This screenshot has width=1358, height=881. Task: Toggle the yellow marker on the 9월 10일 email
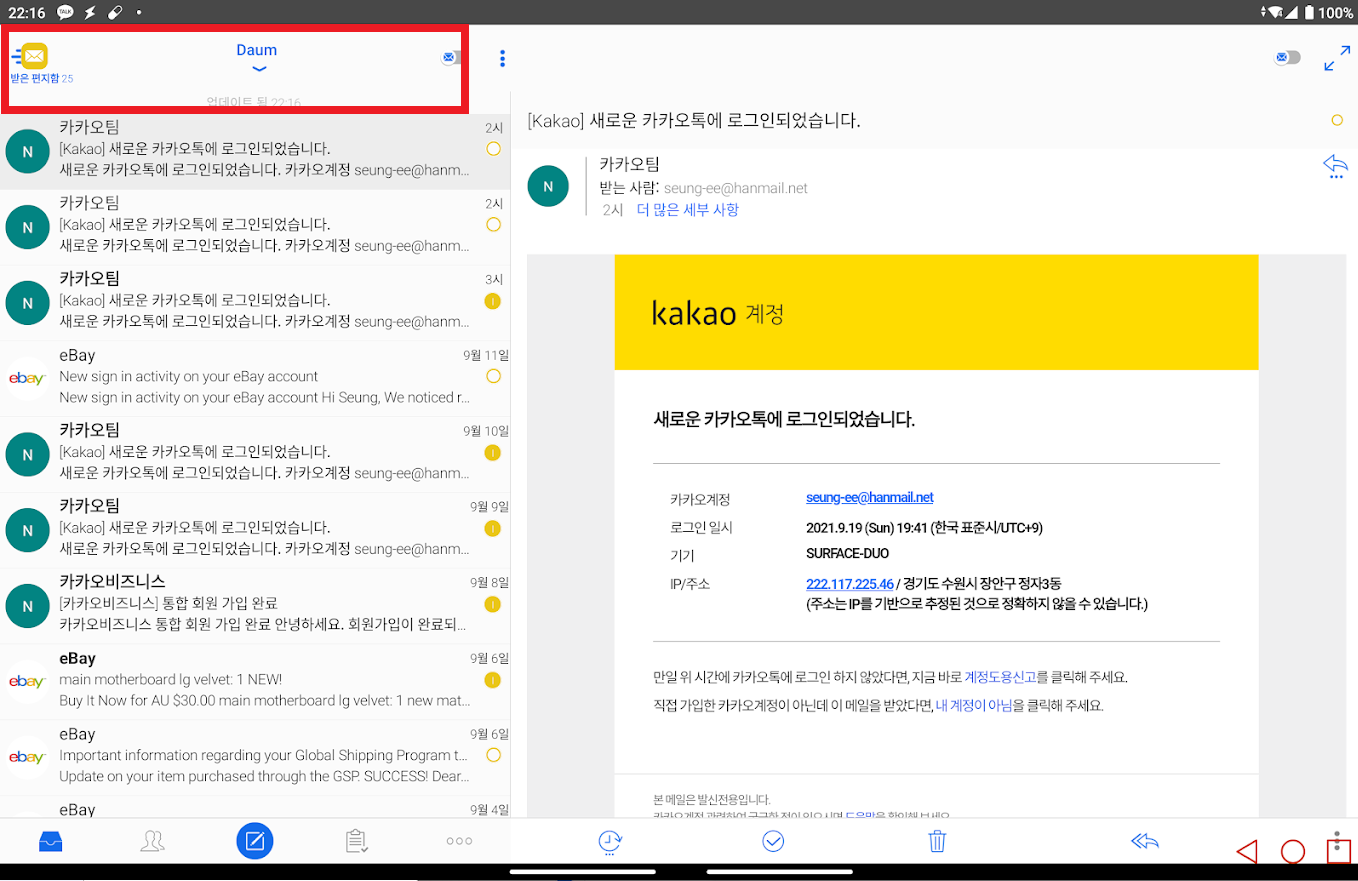pos(492,453)
